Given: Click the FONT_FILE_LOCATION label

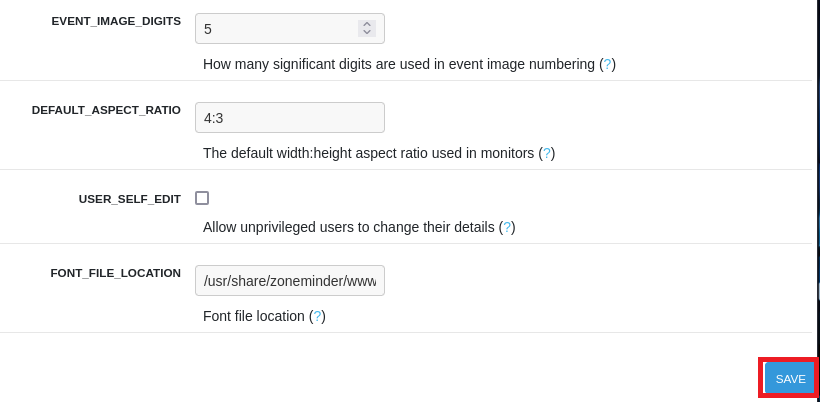Looking at the screenshot, I should tap(116, 273).
